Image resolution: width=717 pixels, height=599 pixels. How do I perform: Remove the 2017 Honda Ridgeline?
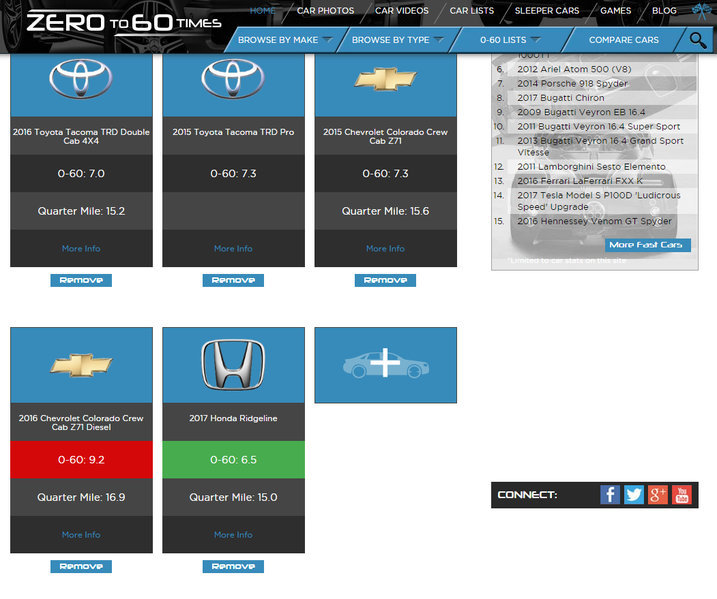[233, 567]
